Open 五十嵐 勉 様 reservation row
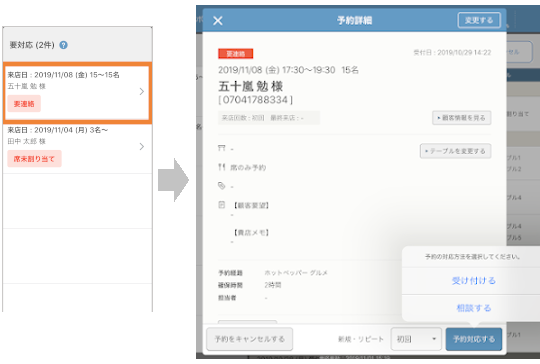Image resolution: width=540 pixels, height=364 pixels. click(77, 92)
